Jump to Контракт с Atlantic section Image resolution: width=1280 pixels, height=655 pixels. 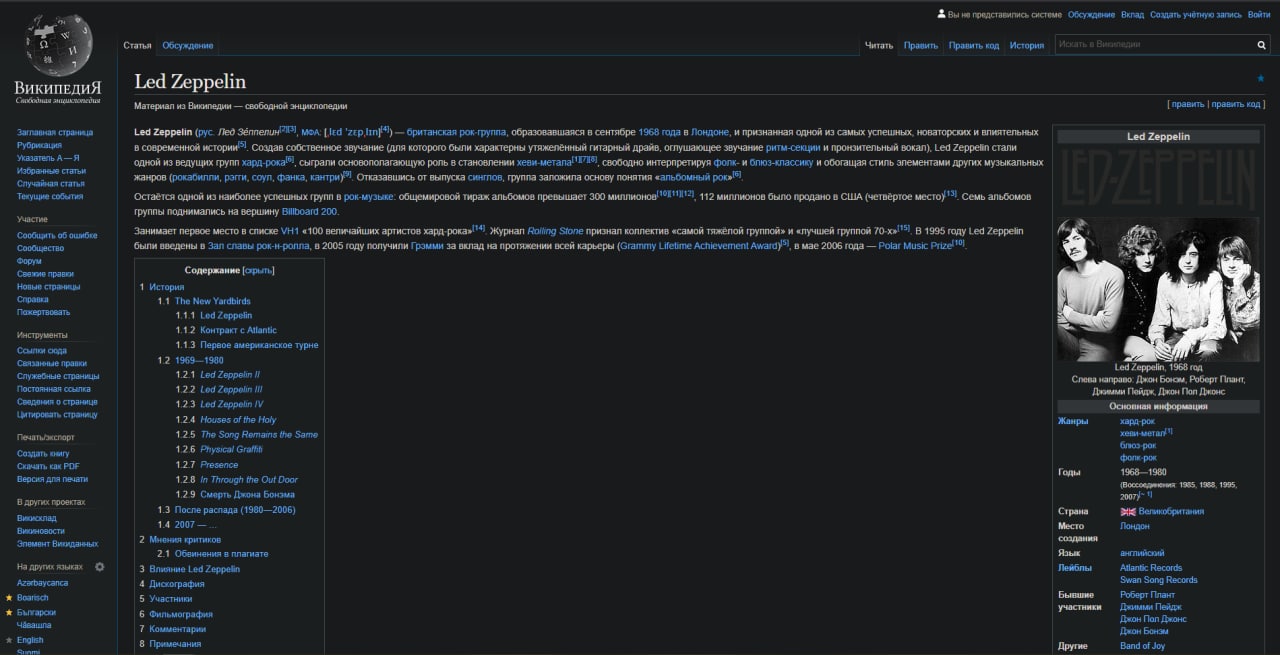238,330
